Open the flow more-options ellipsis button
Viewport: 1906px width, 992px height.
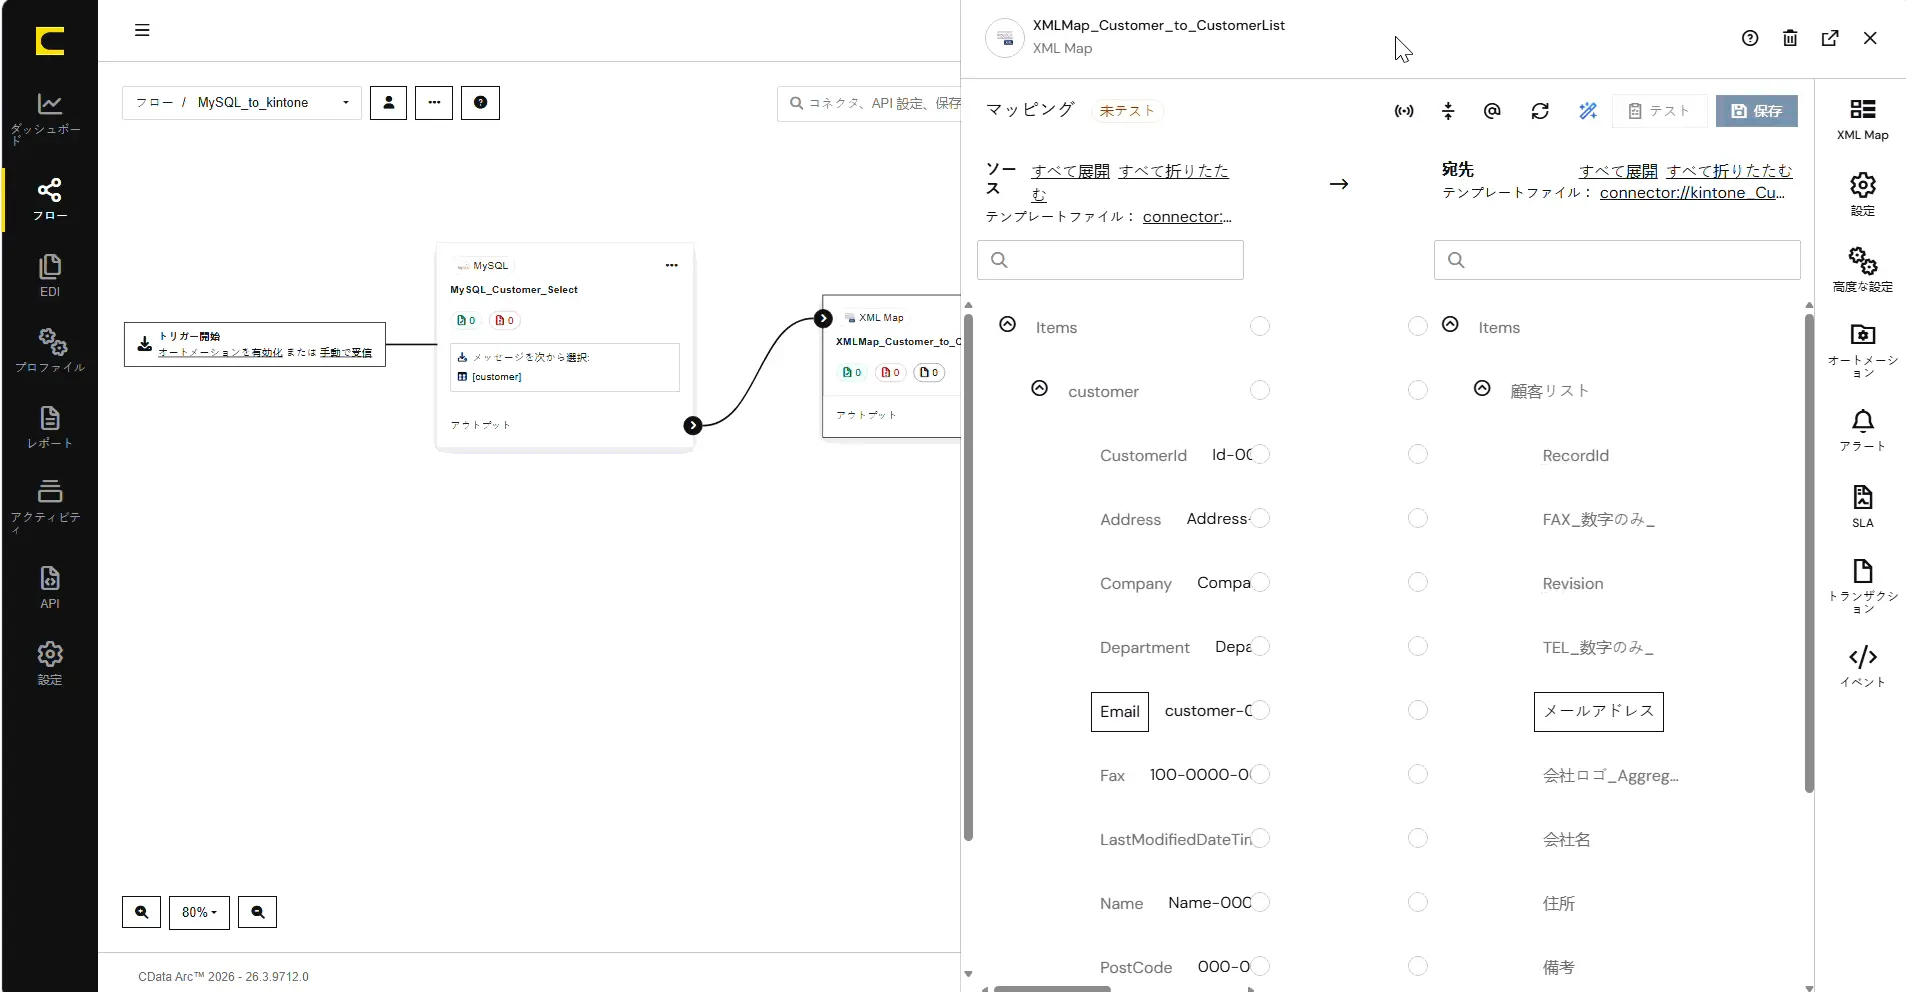coord(434,102)
